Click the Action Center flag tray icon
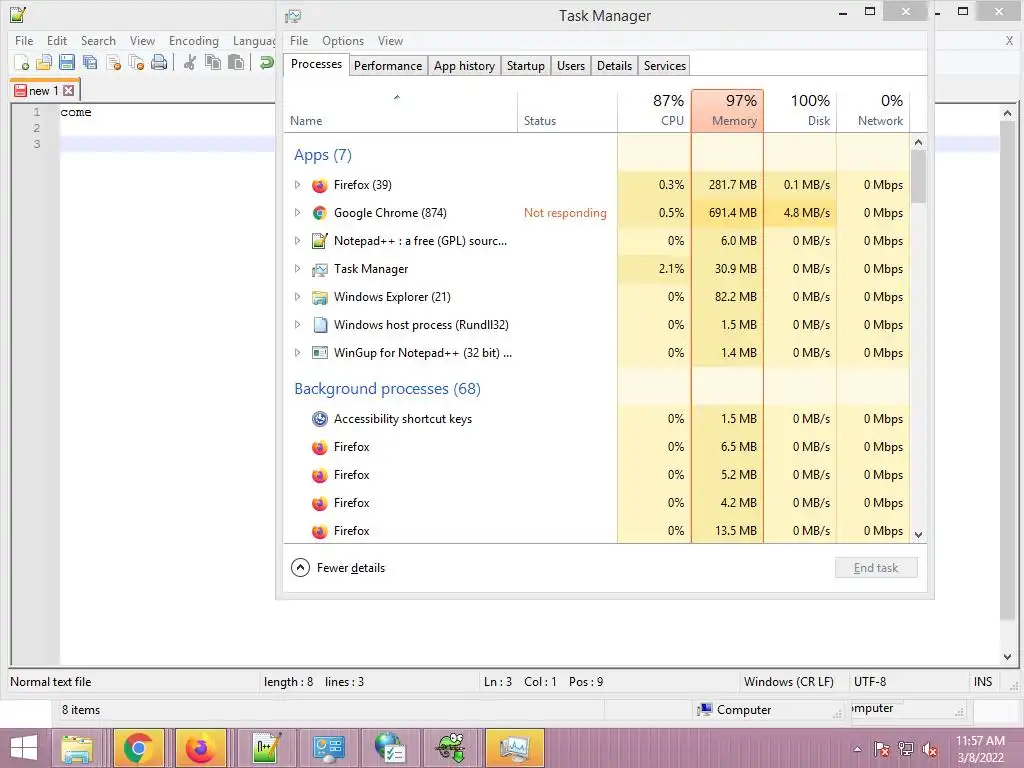1024x768 pixels. click(882, 749)
